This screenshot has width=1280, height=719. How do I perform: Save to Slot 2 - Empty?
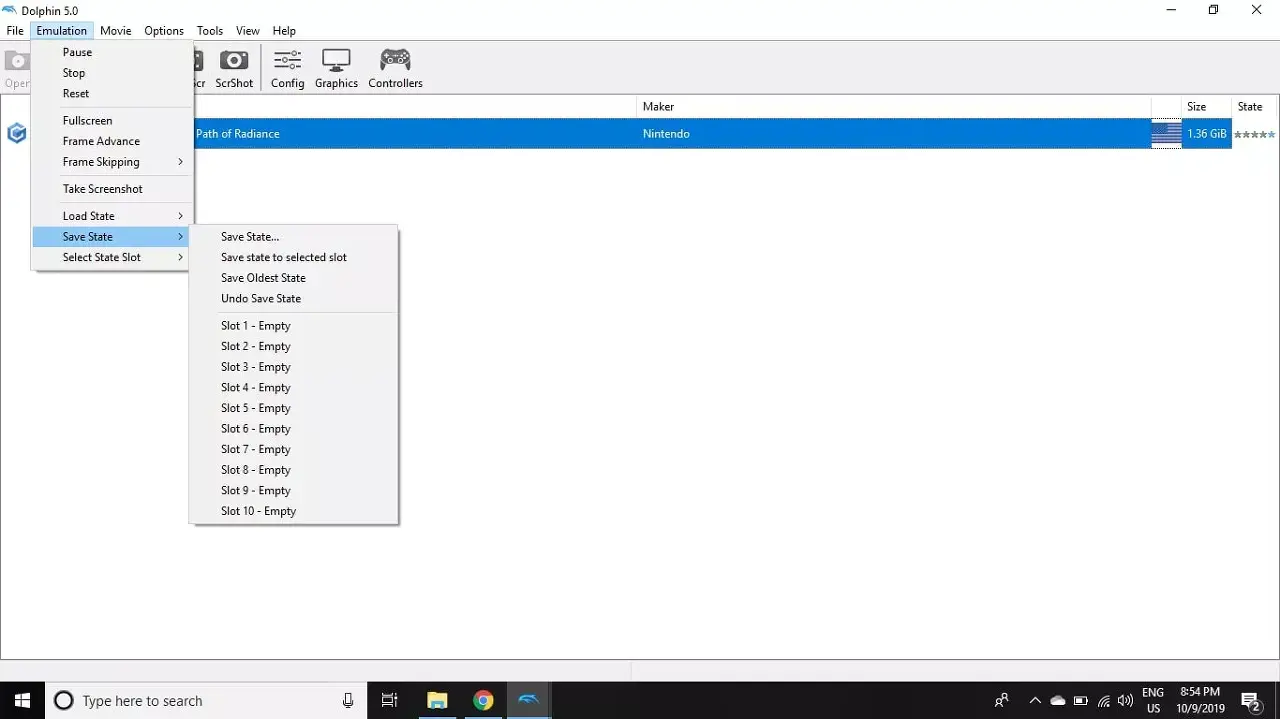click(x=294, y=346)
